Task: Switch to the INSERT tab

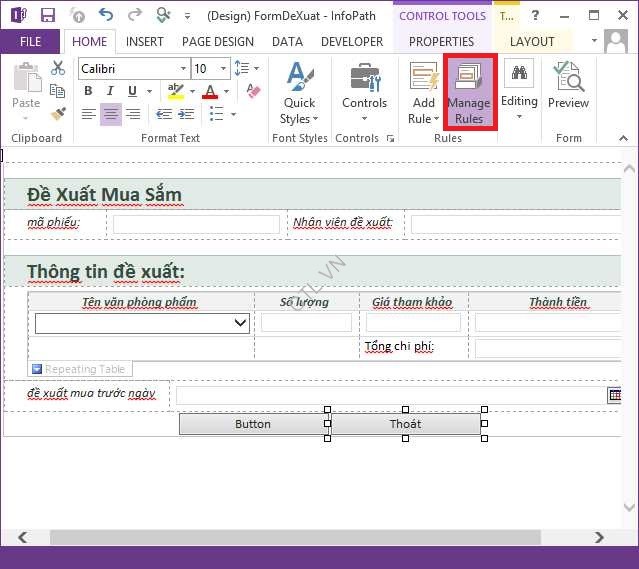Action: [x=145, y=41]
